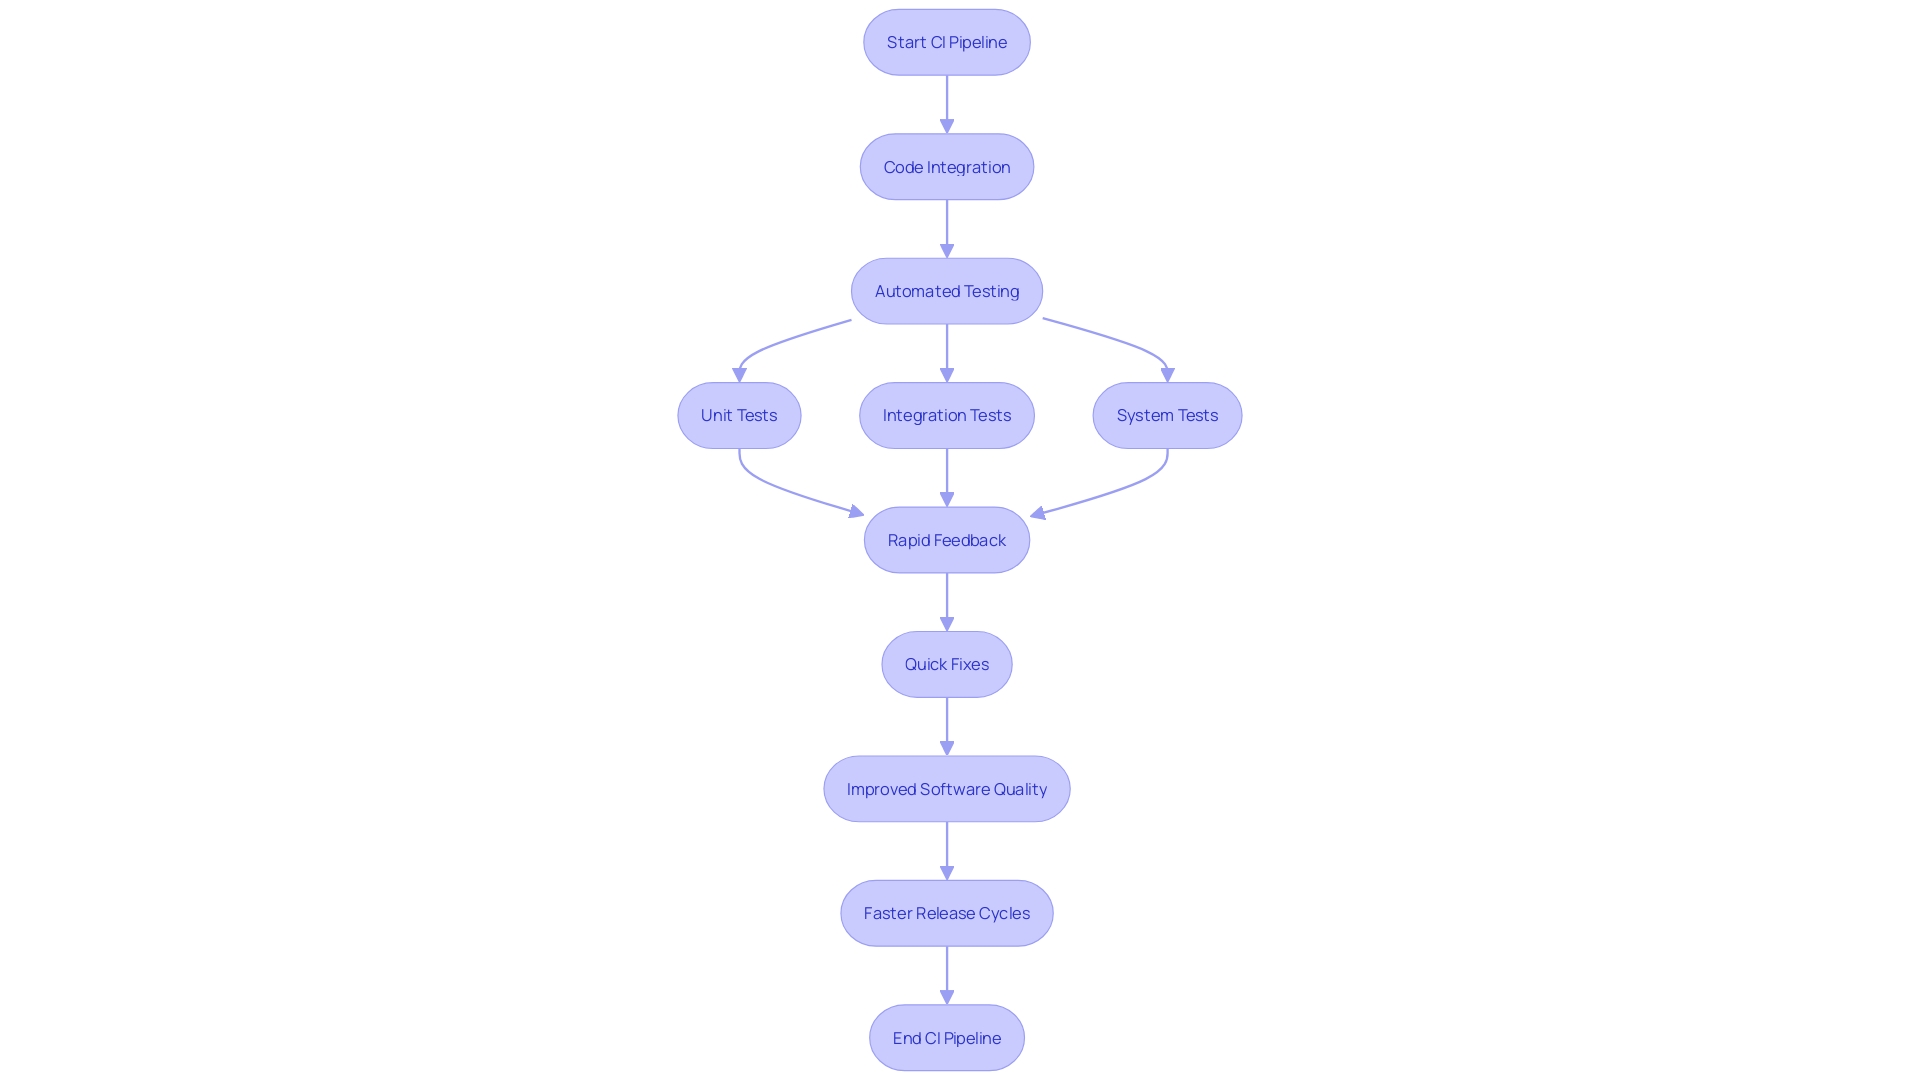Select the Quick Fixes node

[x=947, y=663]
